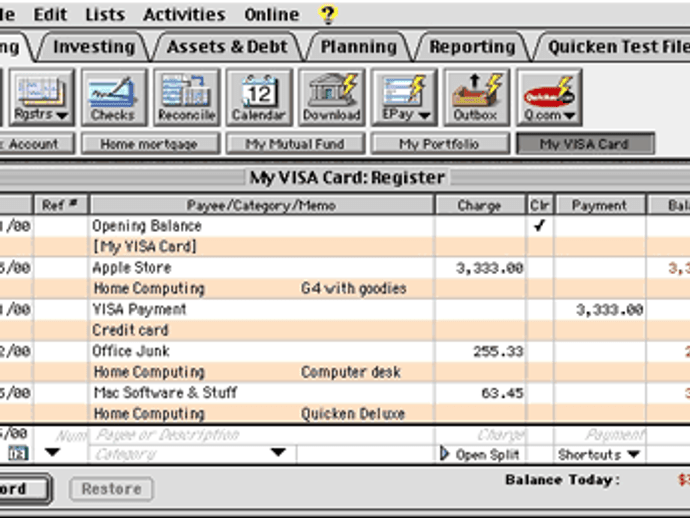
Task: Click the Balance Today label
Action: 562,480
